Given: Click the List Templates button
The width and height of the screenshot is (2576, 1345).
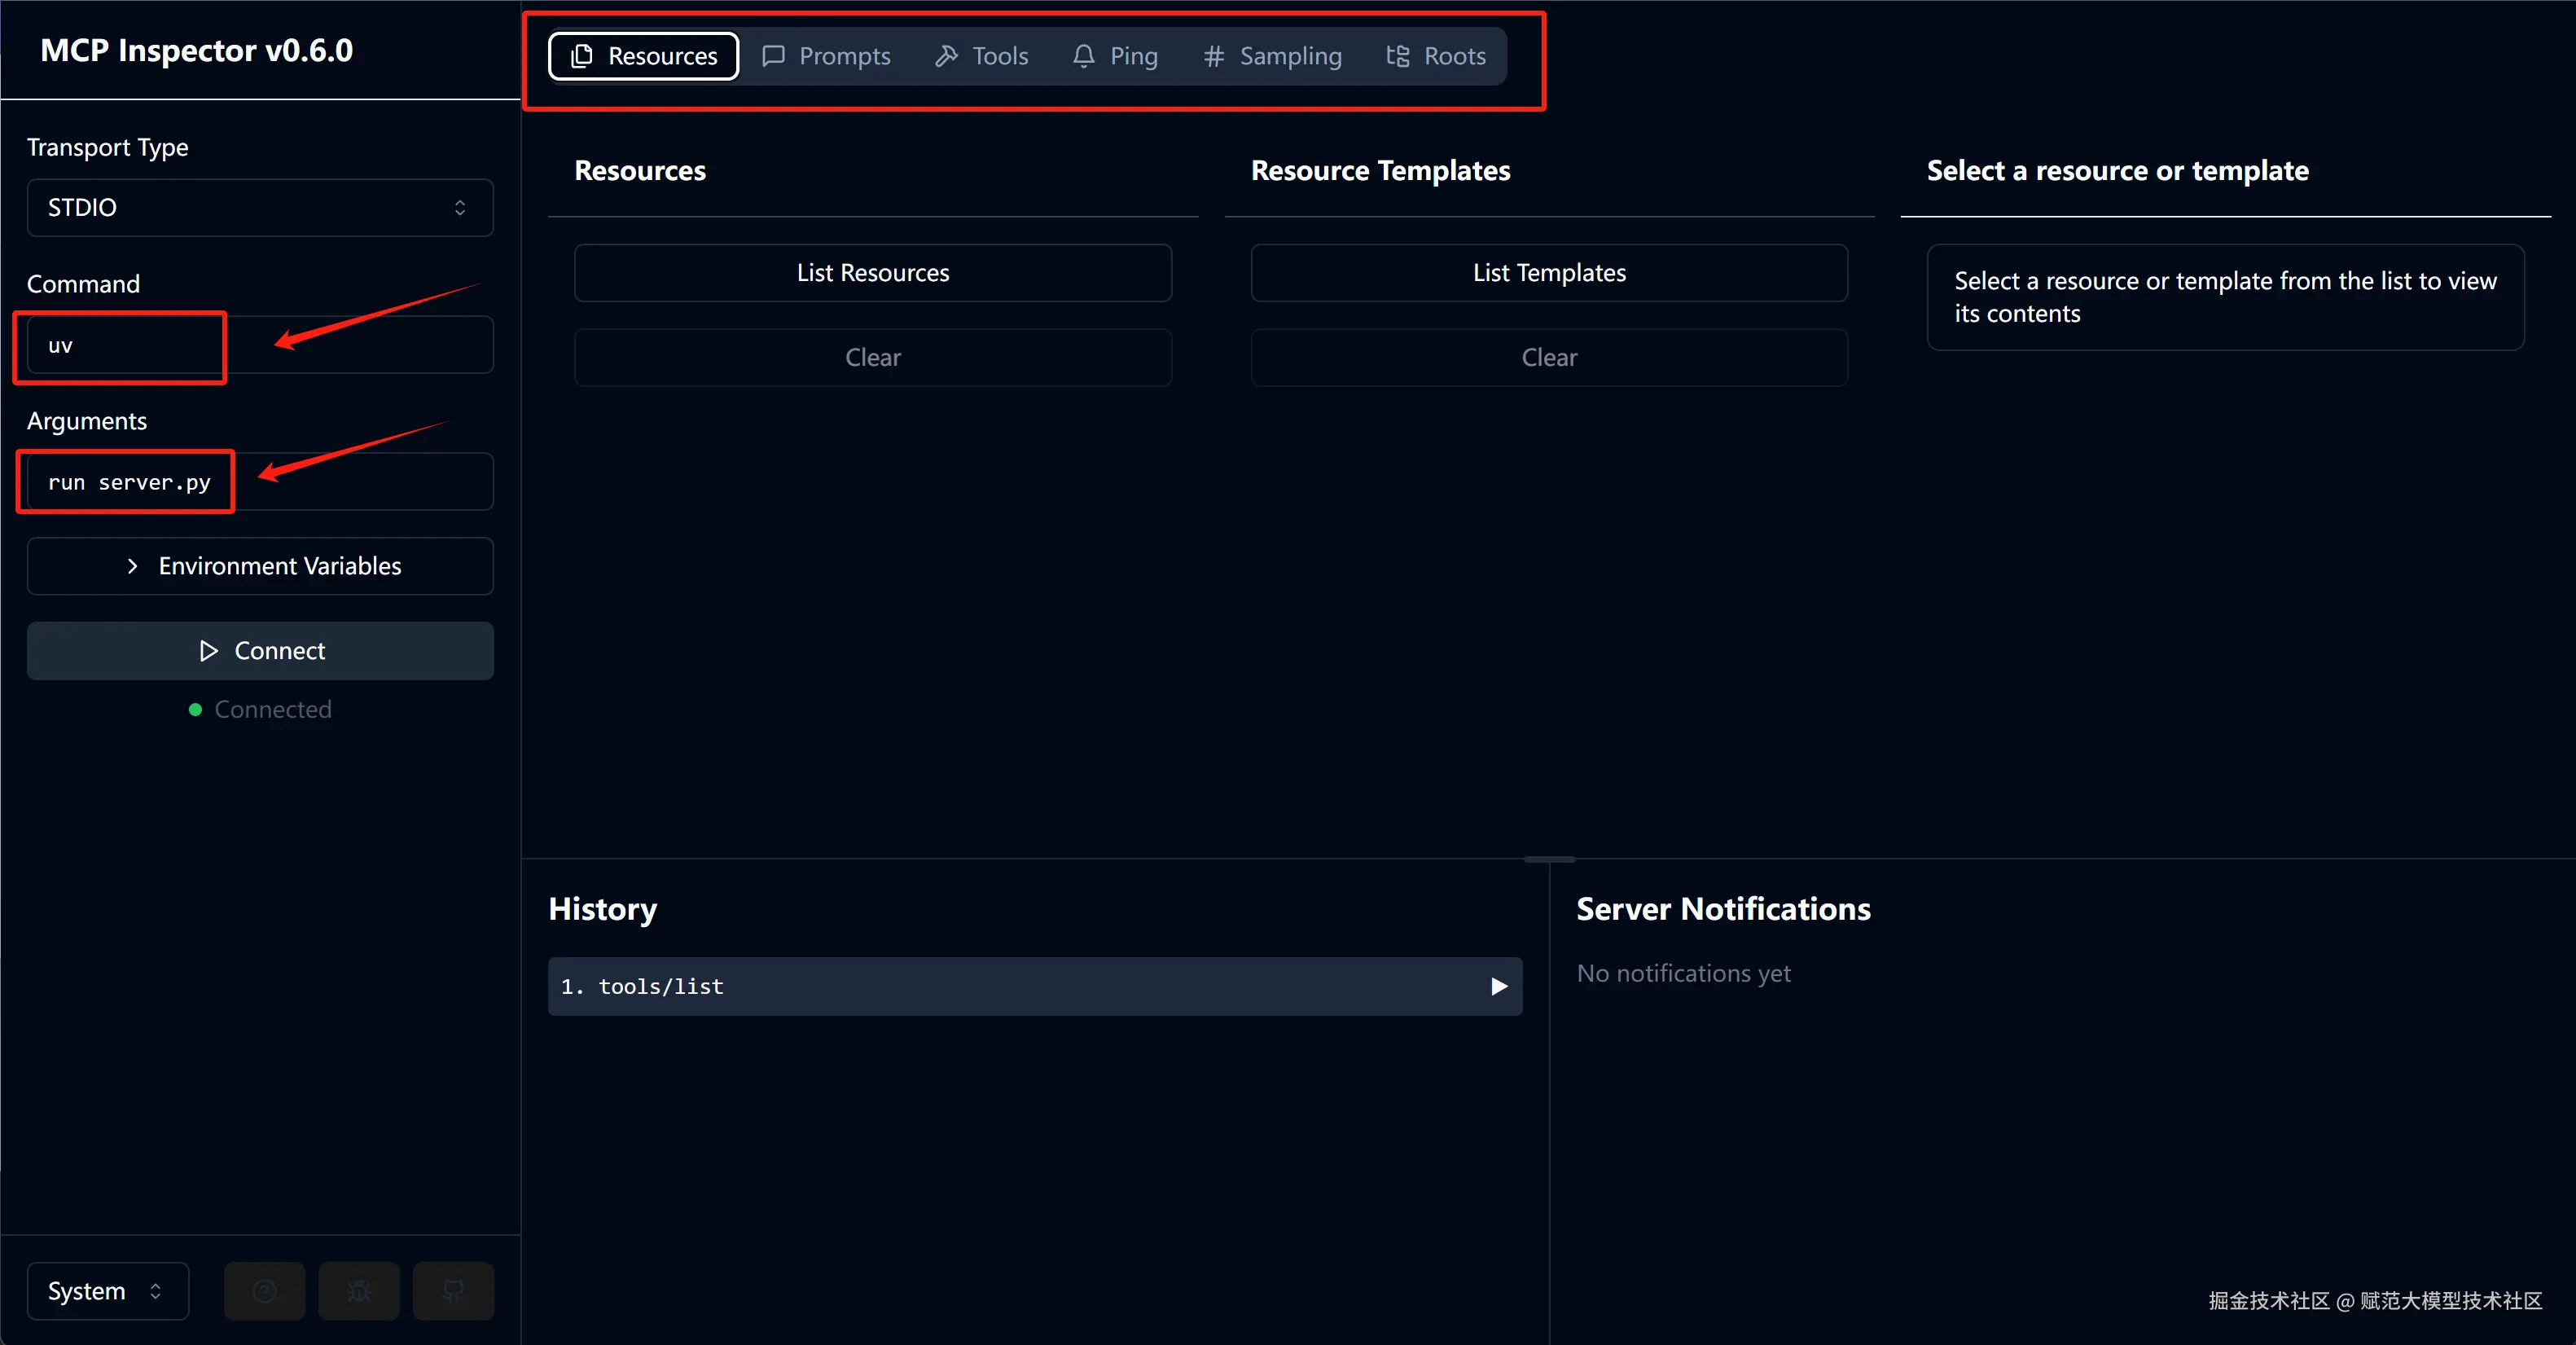Looking at the screenshot, I should (x=1548, y=273).
